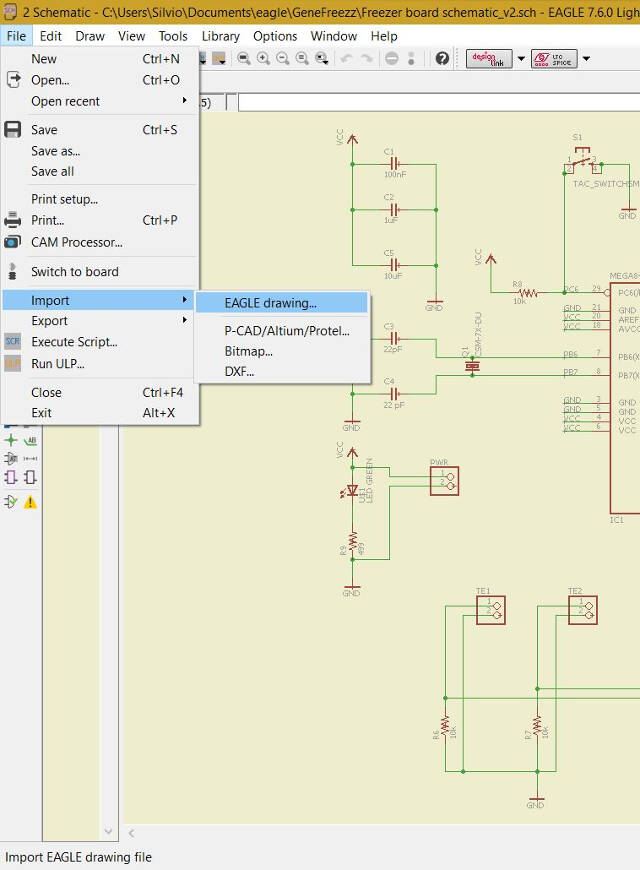Open the Help question mark icon

442,58
